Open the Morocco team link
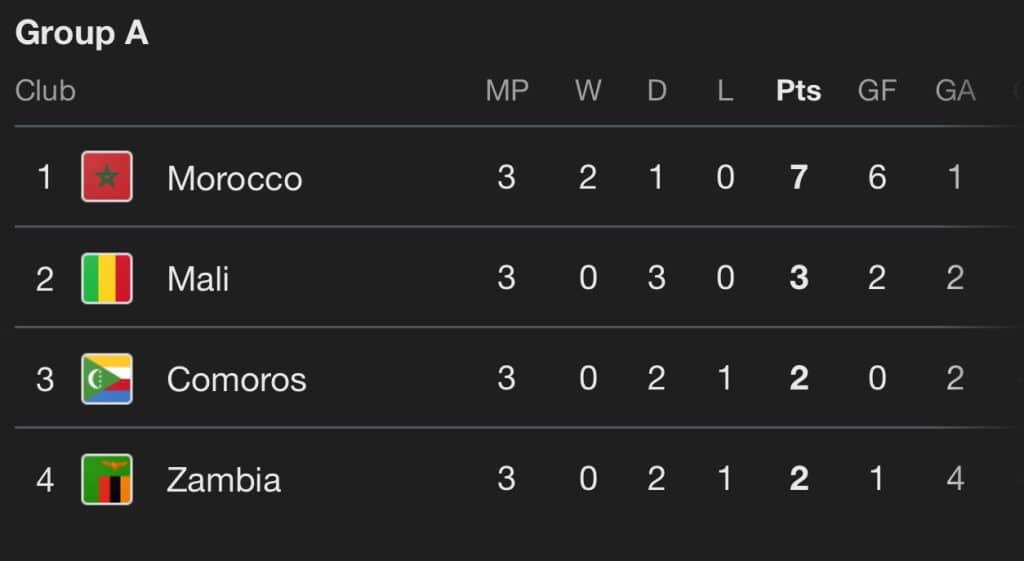 pyautogui.click(x=234, y=178)
